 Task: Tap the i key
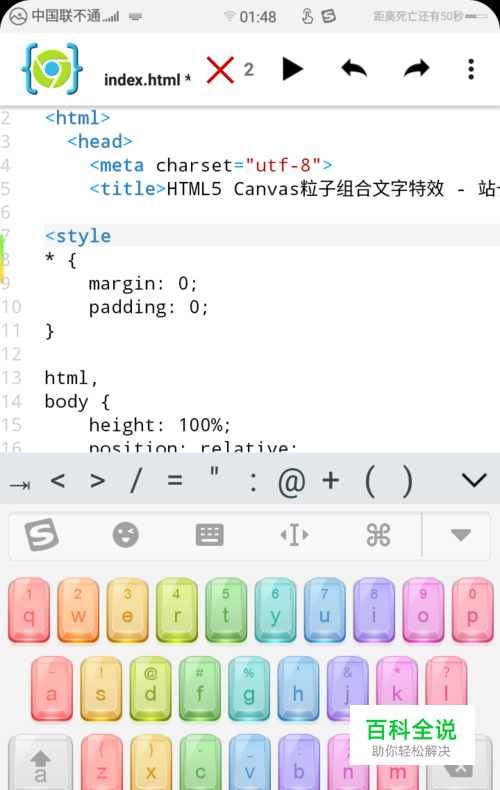tap(374, 610)
